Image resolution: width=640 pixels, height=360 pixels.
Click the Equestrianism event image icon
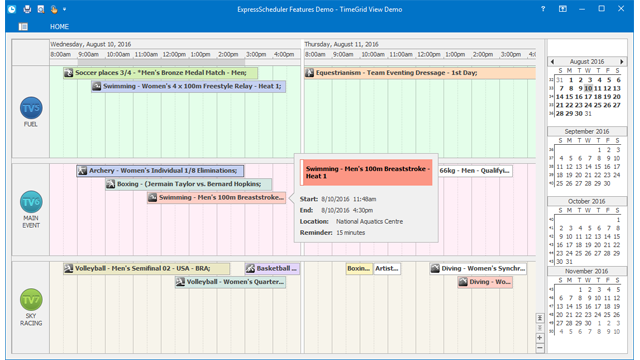point(310,73)
